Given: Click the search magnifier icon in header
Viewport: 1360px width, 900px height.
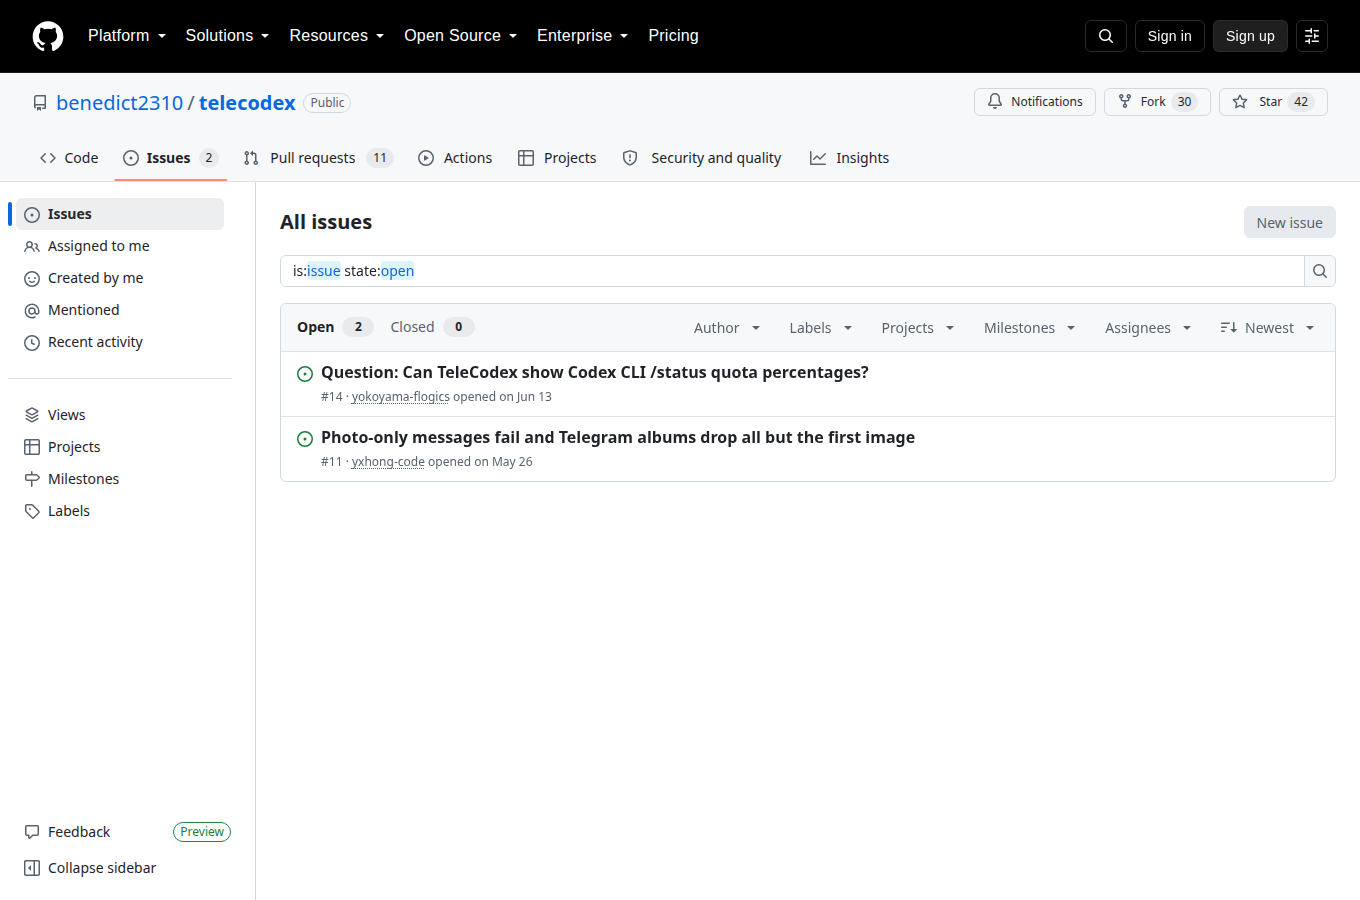Looking at the screenshot, I should coord(1106,36).
